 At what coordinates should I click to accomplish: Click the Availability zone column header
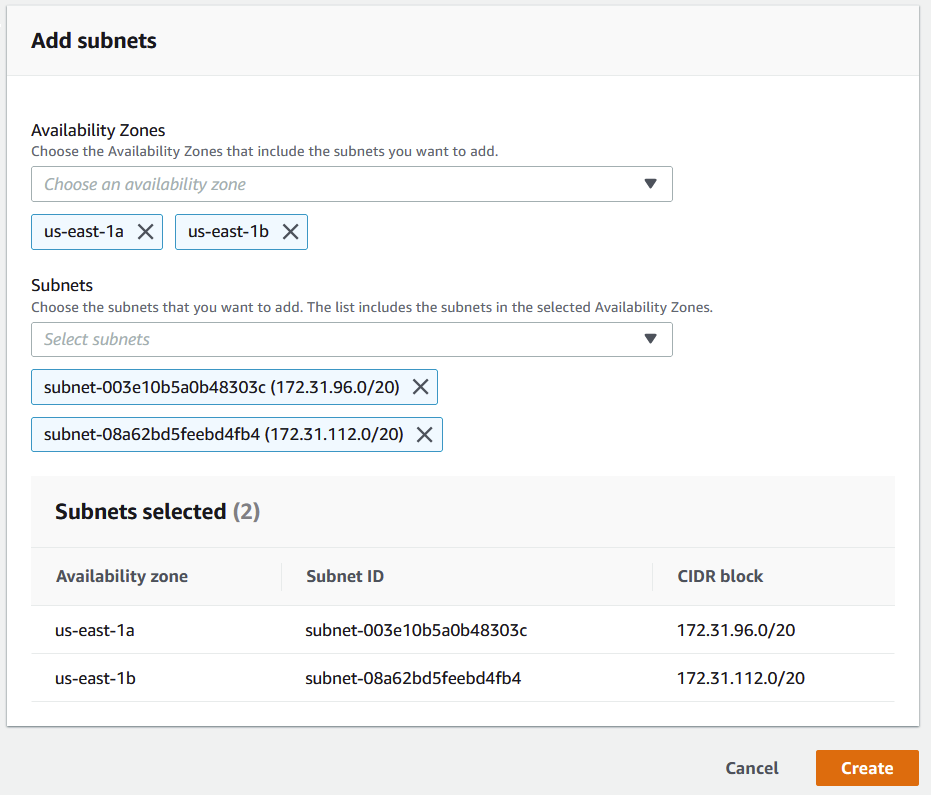pos(122,576)
